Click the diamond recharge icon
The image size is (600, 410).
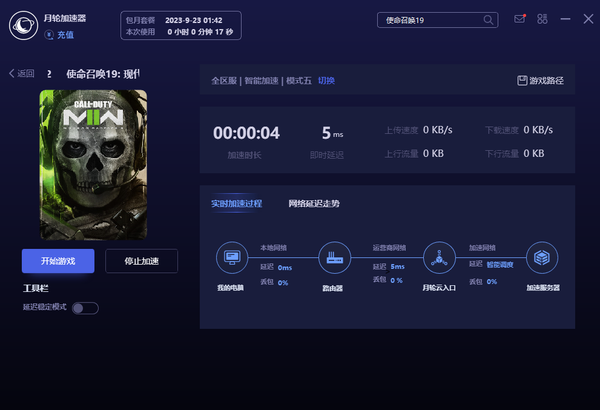[49, 35]
